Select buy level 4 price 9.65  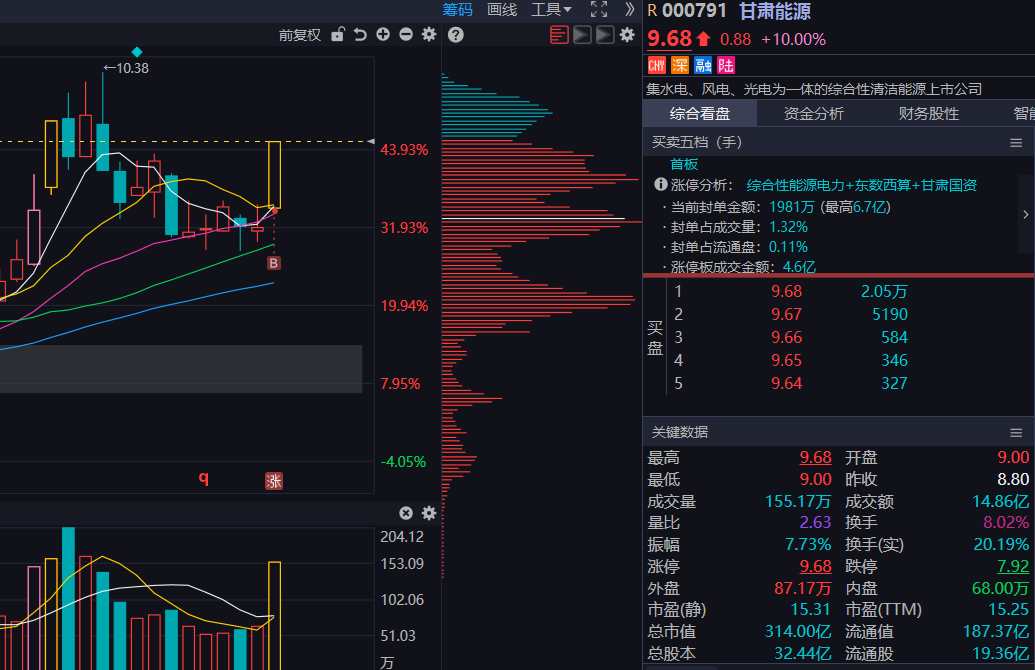pyautogui.click(x=786, y=360)
